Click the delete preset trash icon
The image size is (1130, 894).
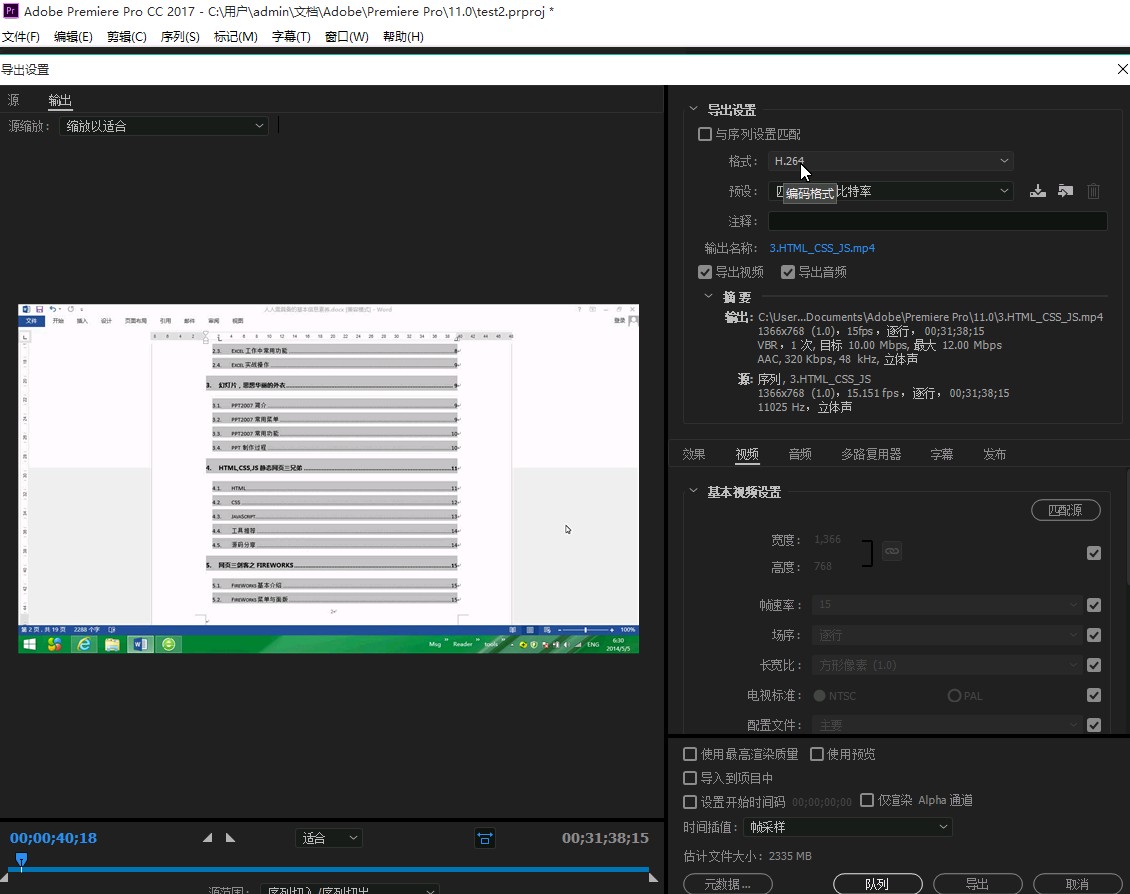1093,191
